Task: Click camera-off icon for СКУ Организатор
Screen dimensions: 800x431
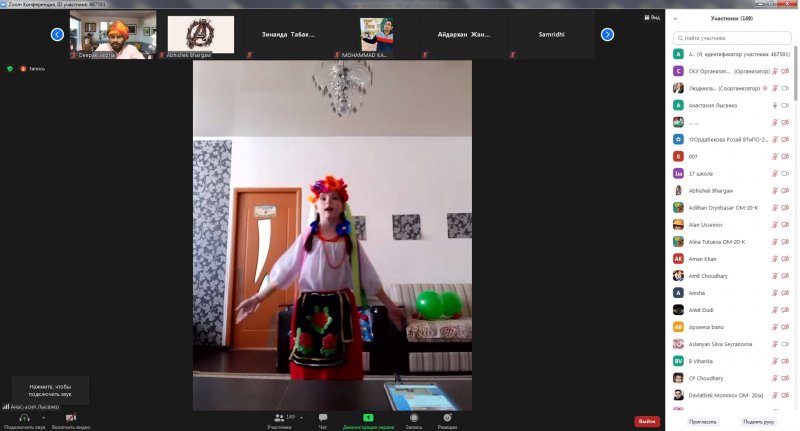Action: [x=785, y=71]
